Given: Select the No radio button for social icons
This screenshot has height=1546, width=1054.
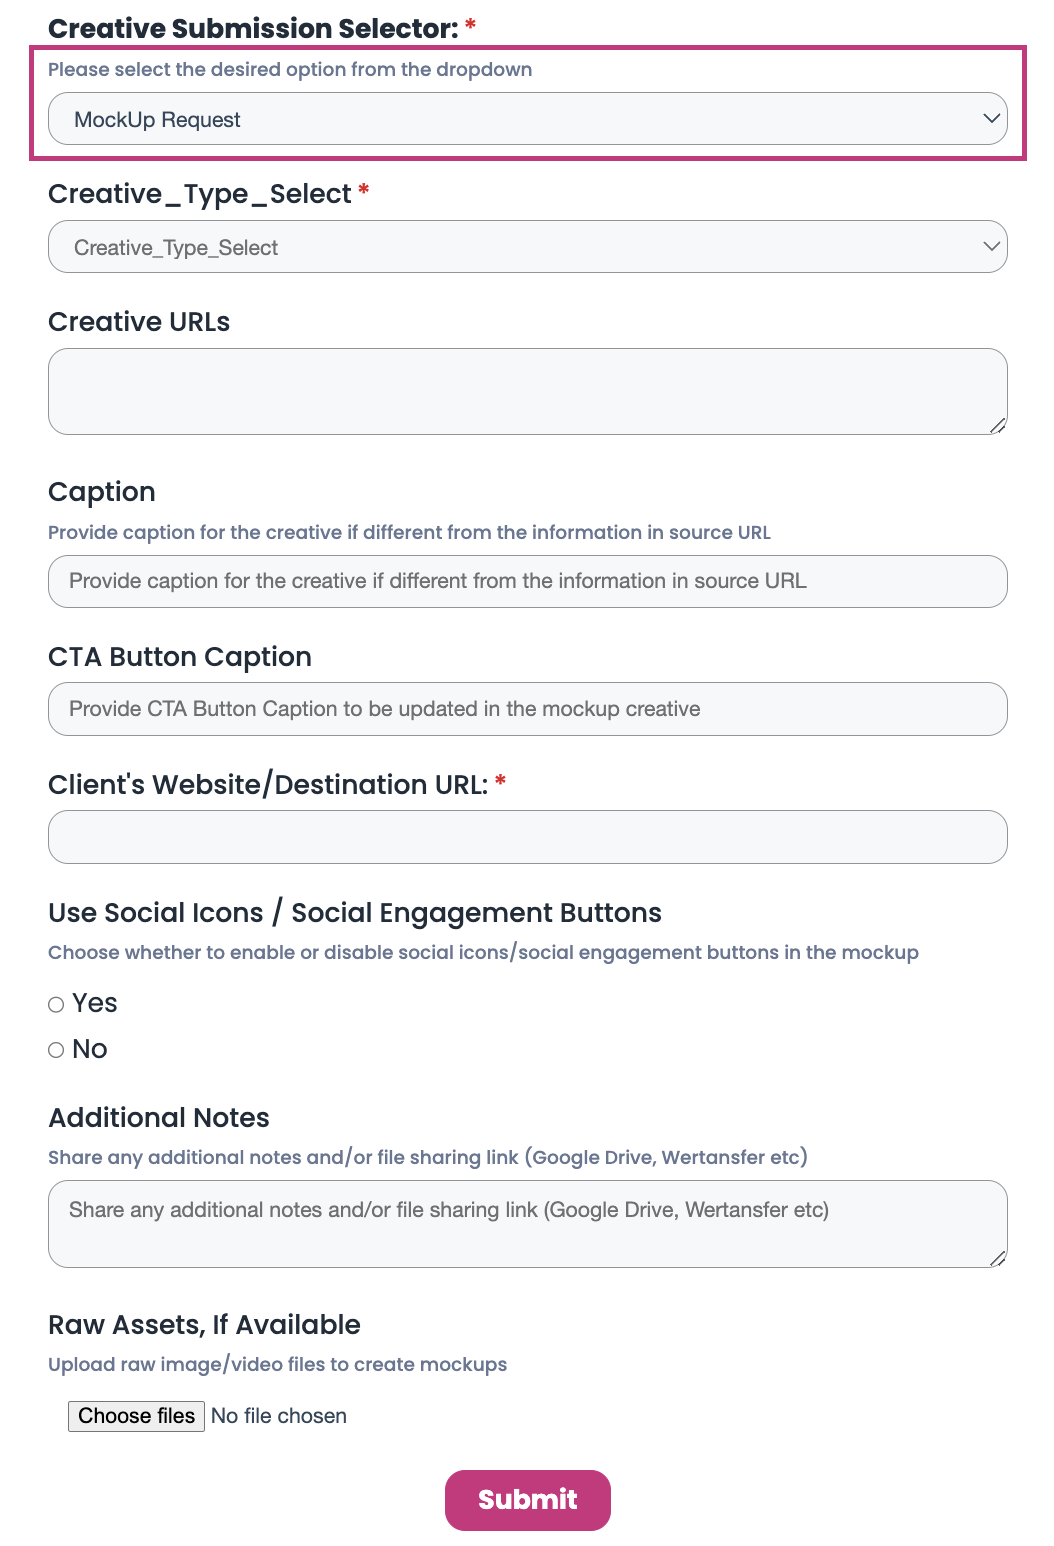Looking at the screenshot, I should [57, 1050].
